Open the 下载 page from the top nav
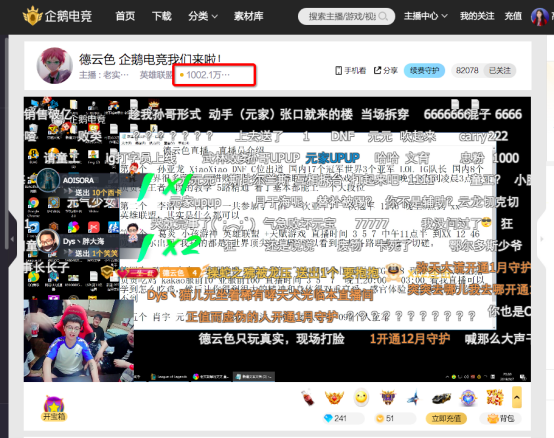 162,16
